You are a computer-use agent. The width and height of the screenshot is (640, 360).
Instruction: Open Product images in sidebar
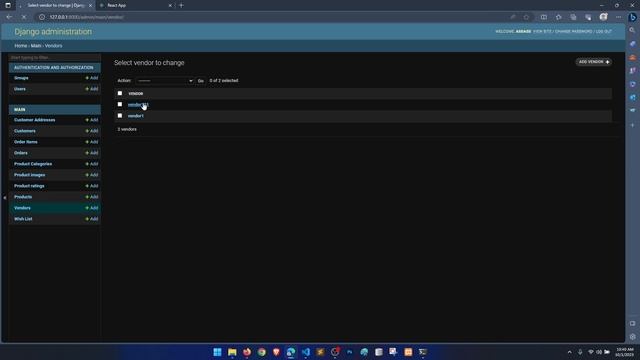pos(30,175)
